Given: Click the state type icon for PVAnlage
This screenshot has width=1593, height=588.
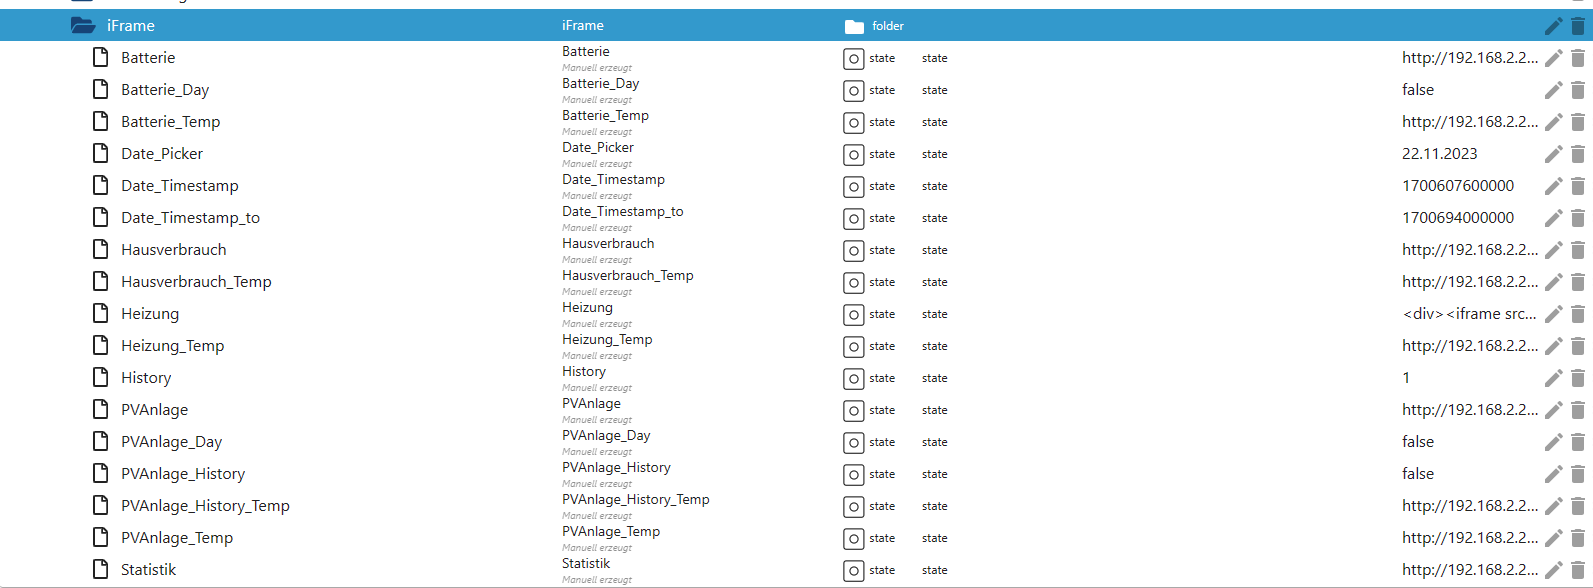Looking at the screenshot, I should (x=853, y=411).
